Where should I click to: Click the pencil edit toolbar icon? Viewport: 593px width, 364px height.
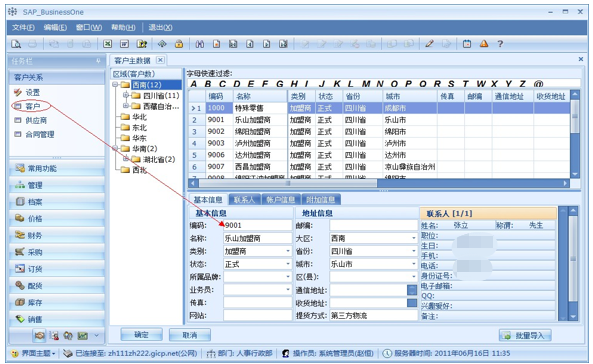click(429, 44)
